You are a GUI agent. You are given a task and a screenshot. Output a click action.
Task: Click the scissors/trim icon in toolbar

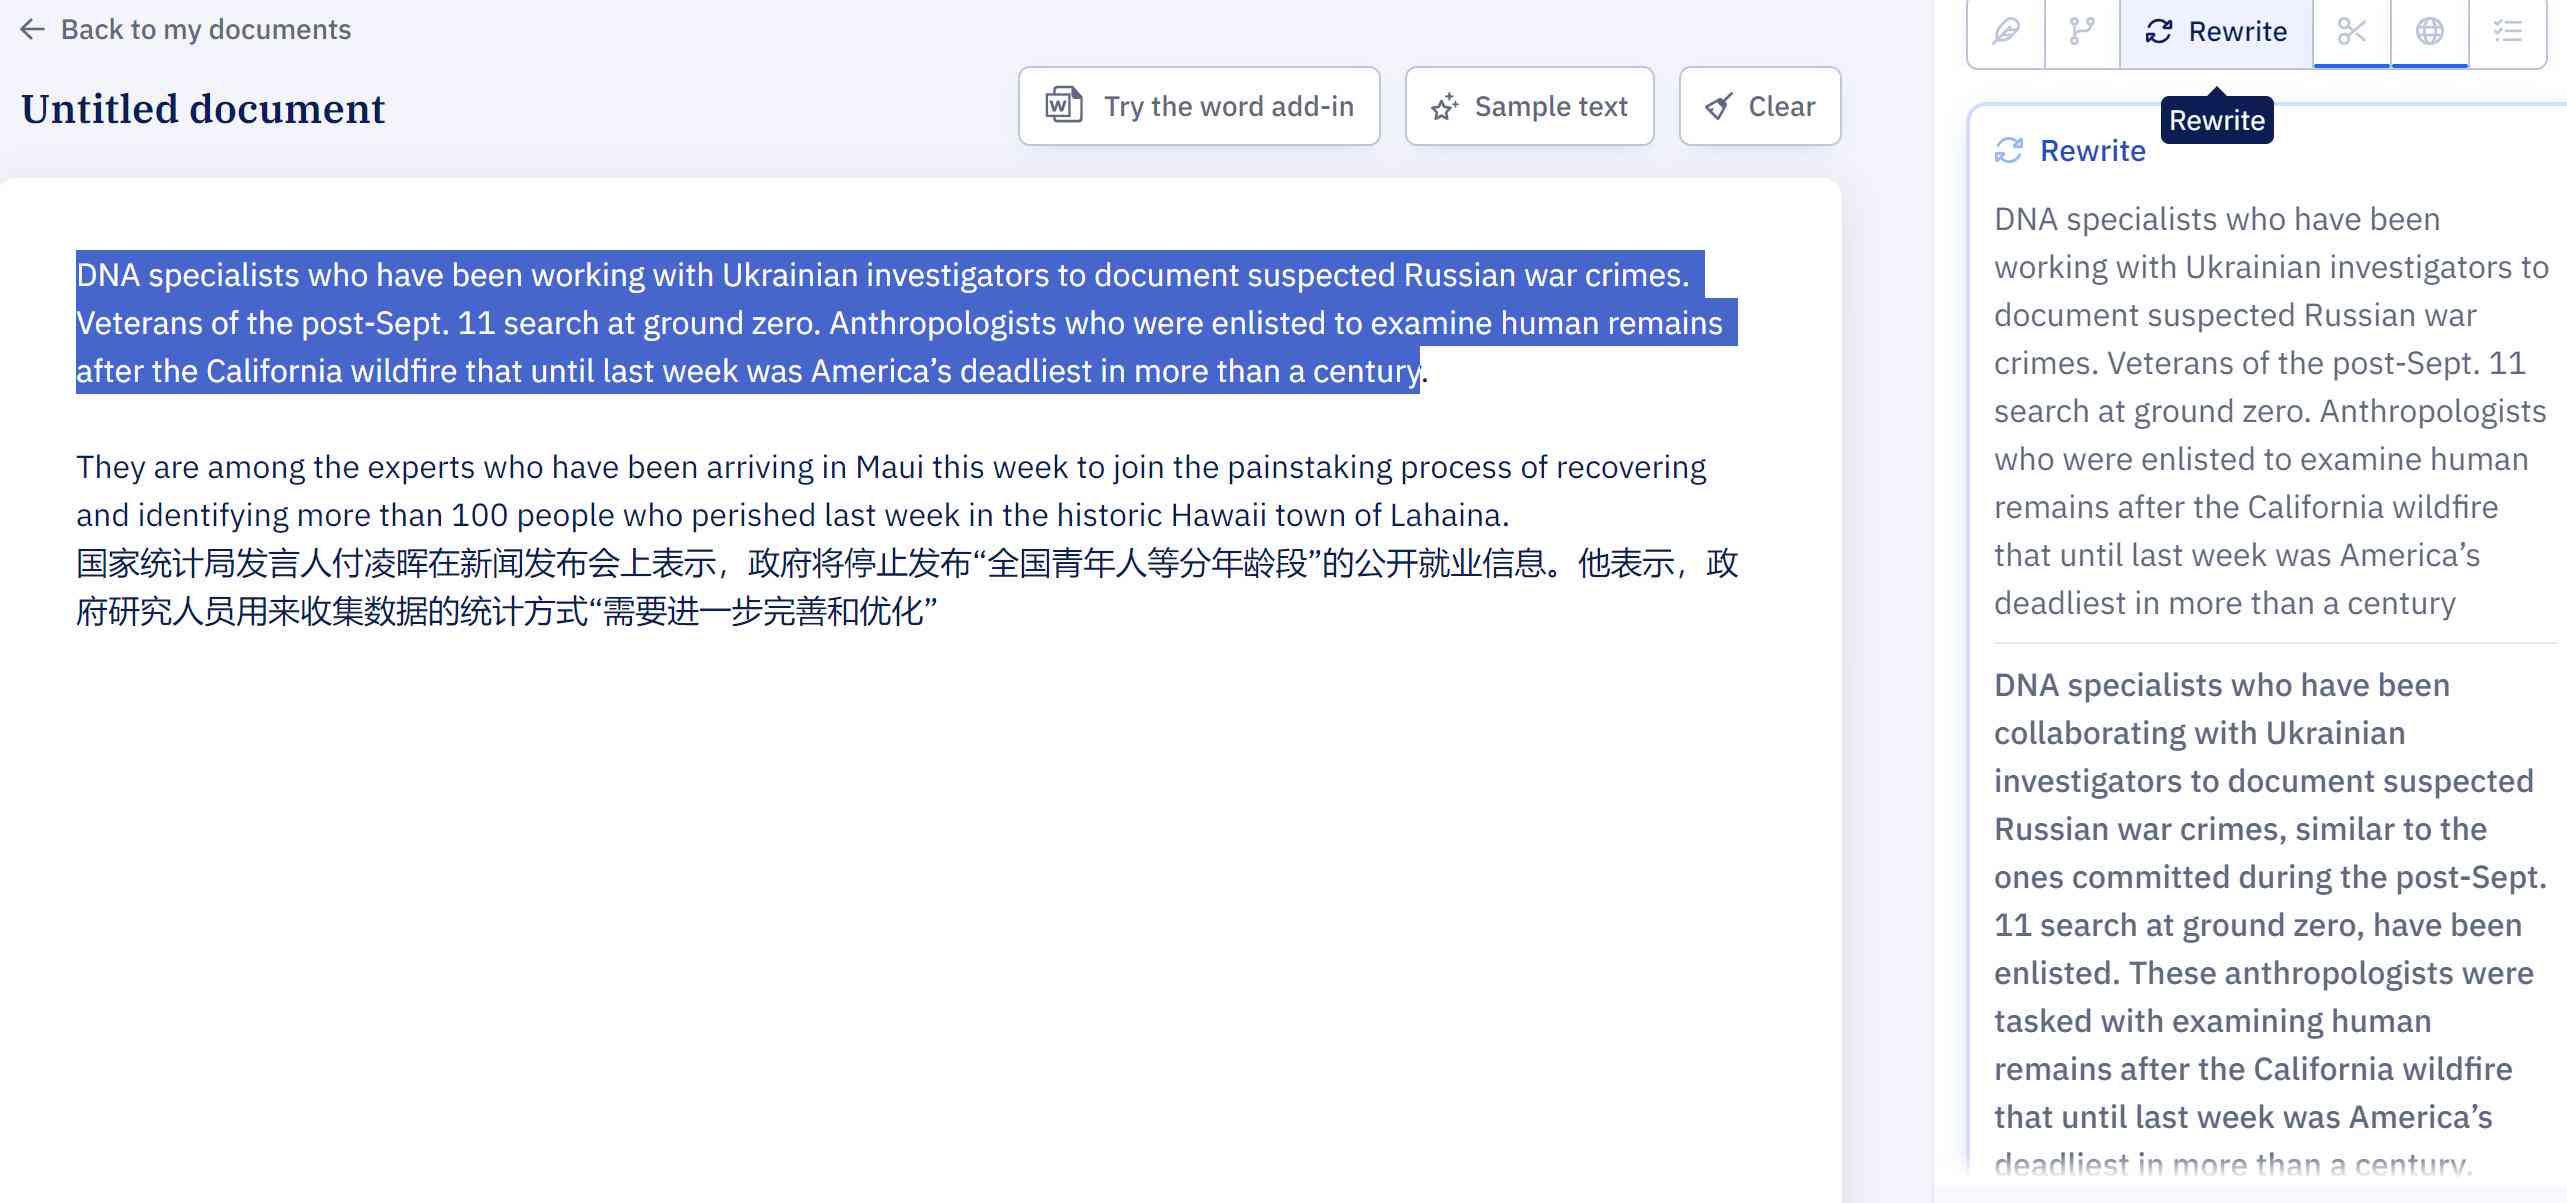click(2353, 29)
